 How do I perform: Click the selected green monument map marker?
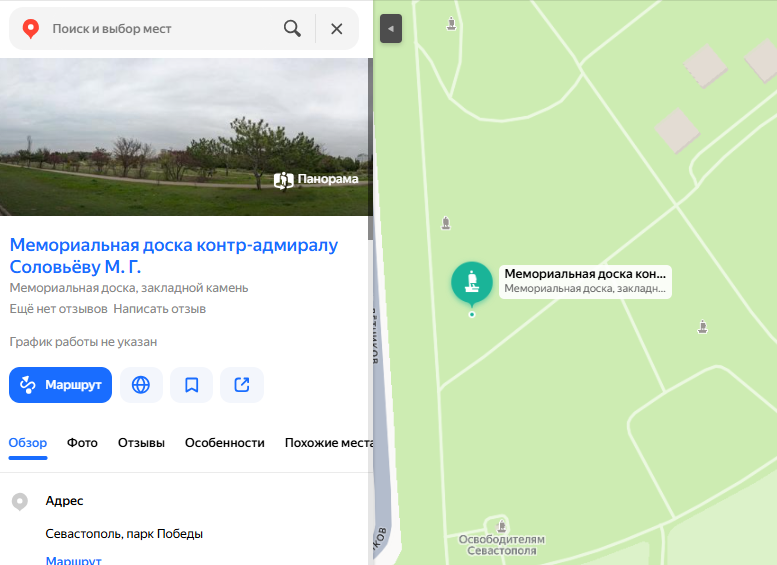tap(472, 282)
